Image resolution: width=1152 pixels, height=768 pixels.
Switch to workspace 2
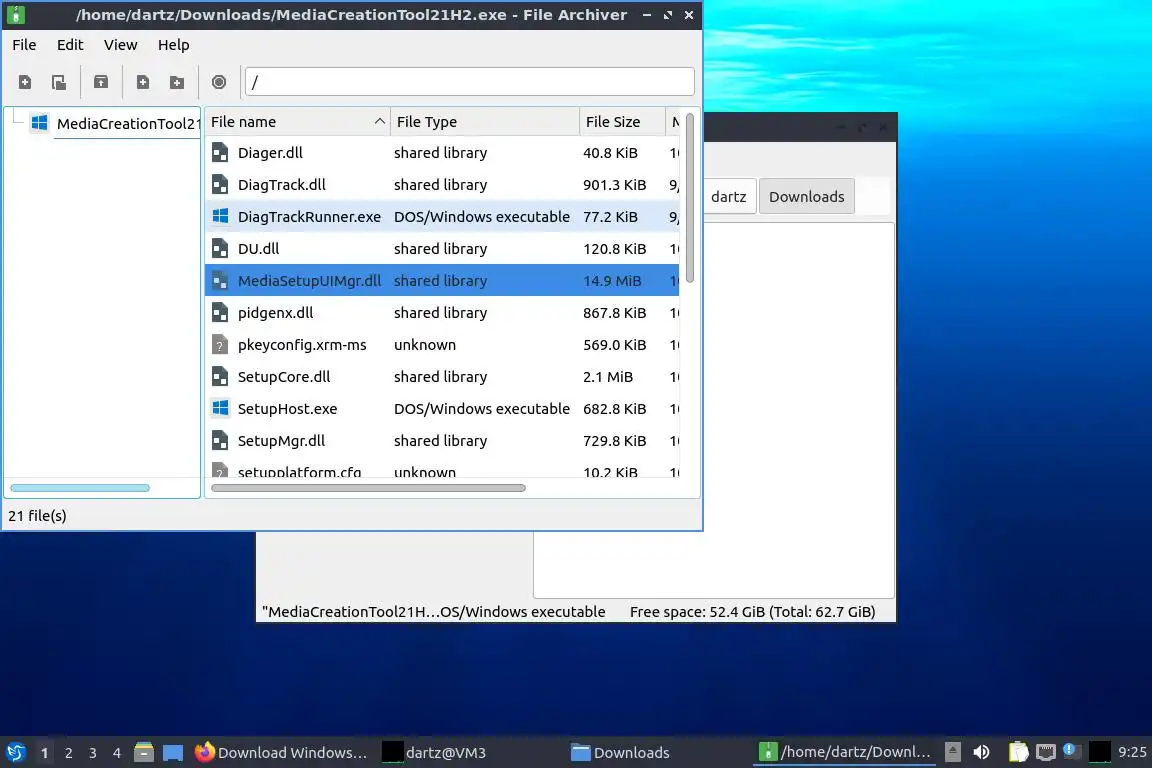[x=68, y=753]
